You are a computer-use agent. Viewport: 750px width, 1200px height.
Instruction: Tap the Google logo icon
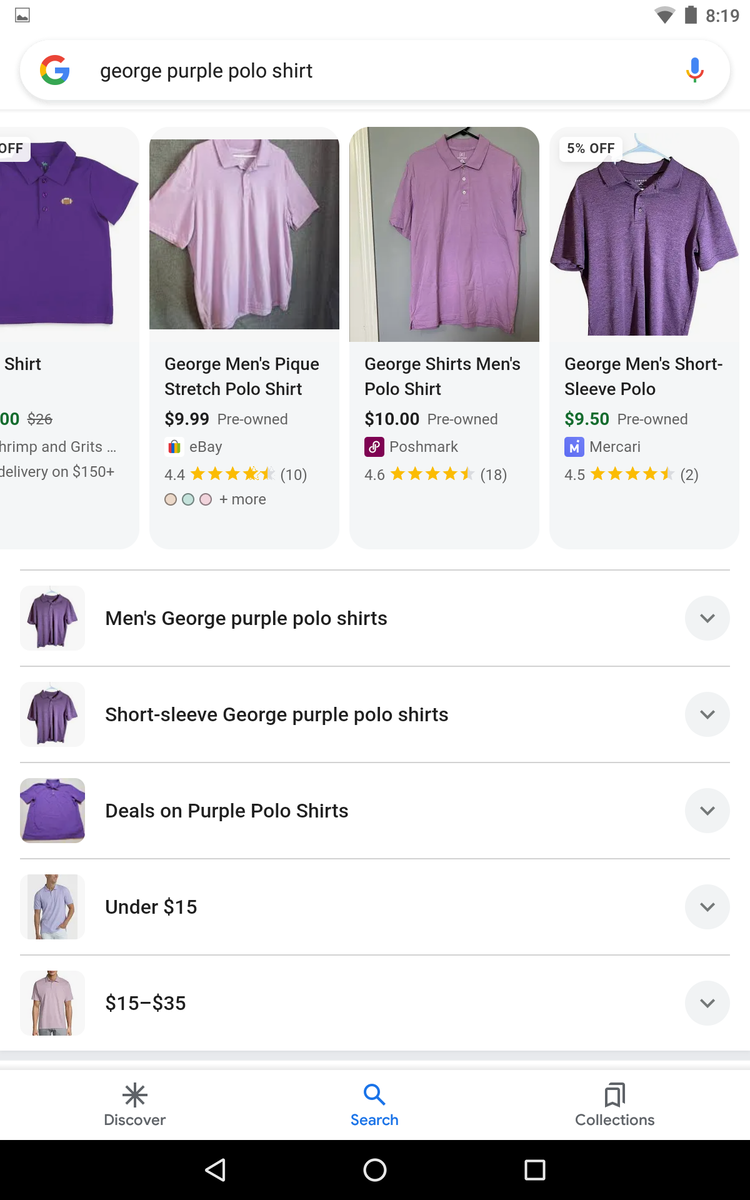(55, 70)
